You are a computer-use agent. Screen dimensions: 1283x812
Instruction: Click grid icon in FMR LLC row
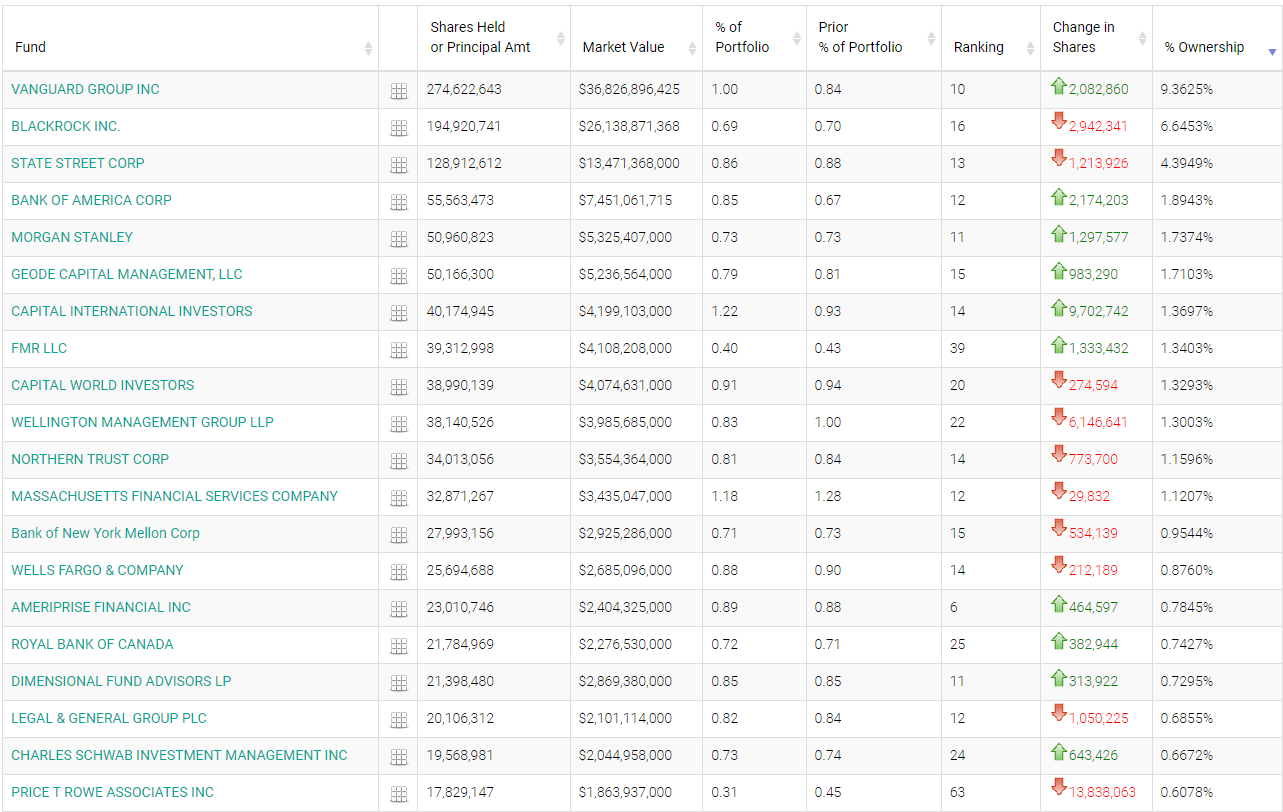click(x=399, y=350)
